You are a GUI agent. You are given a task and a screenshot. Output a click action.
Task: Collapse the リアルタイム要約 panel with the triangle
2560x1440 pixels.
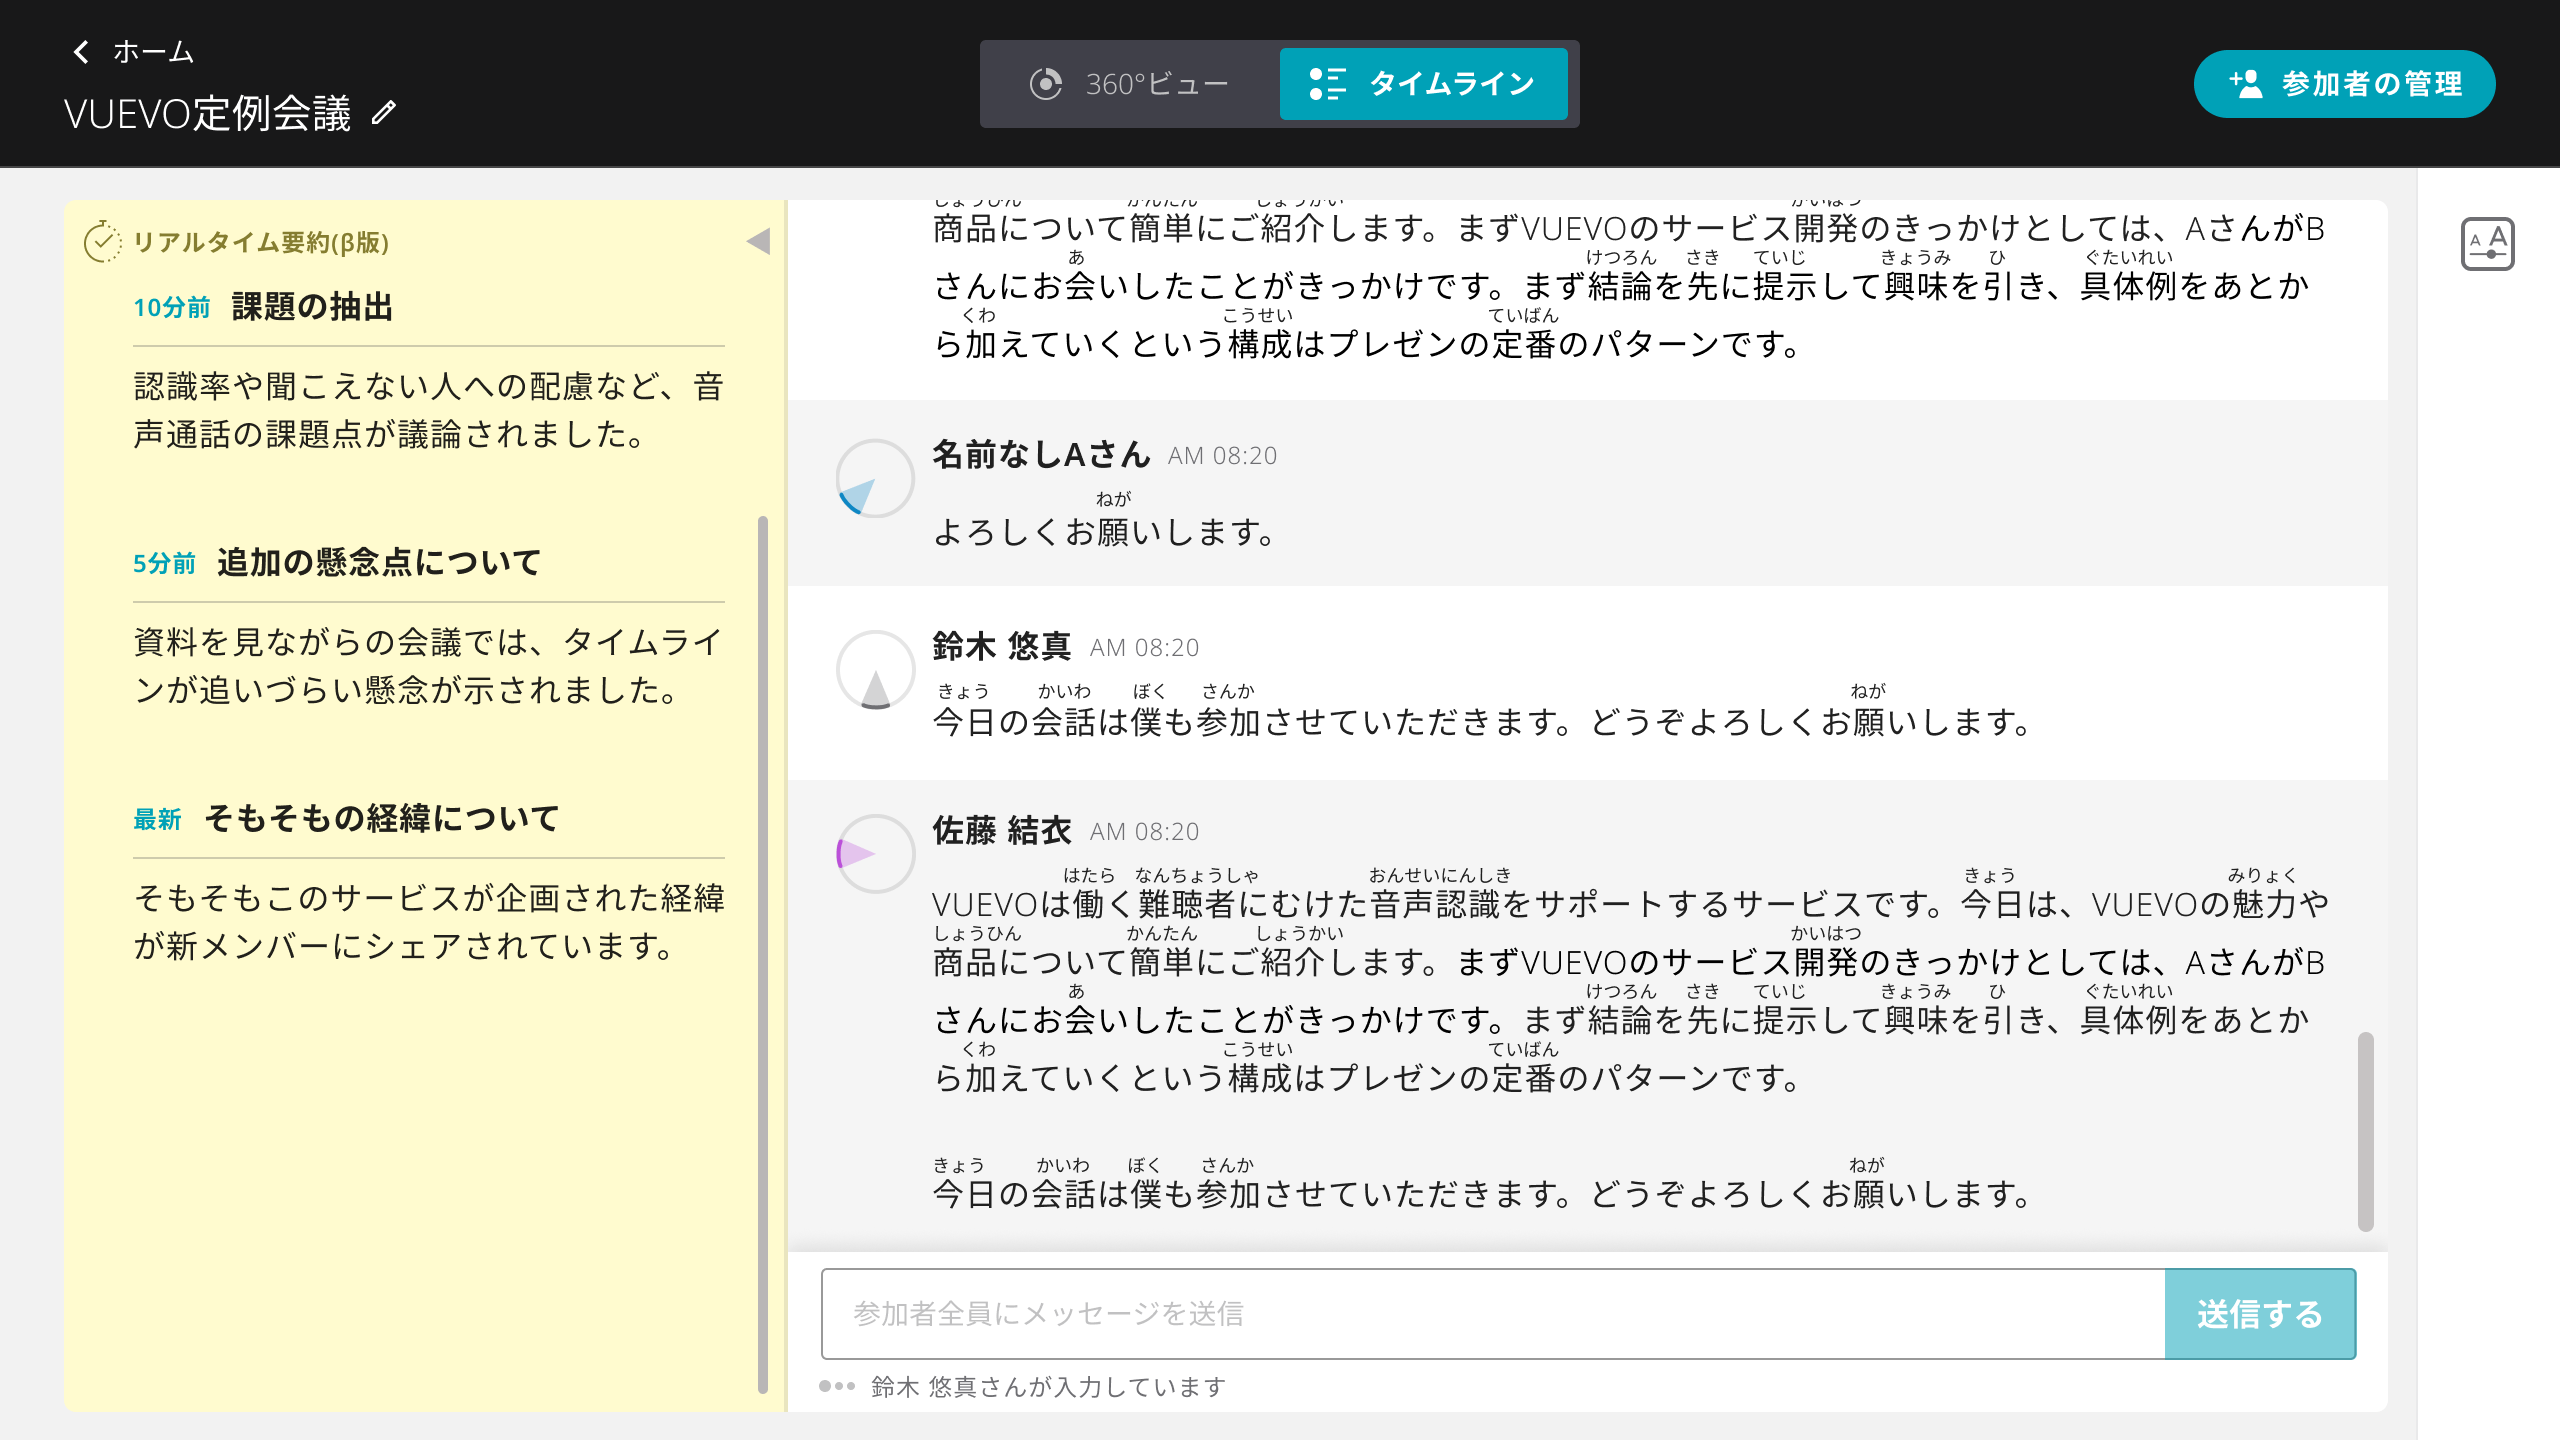(x=758, y=241)
